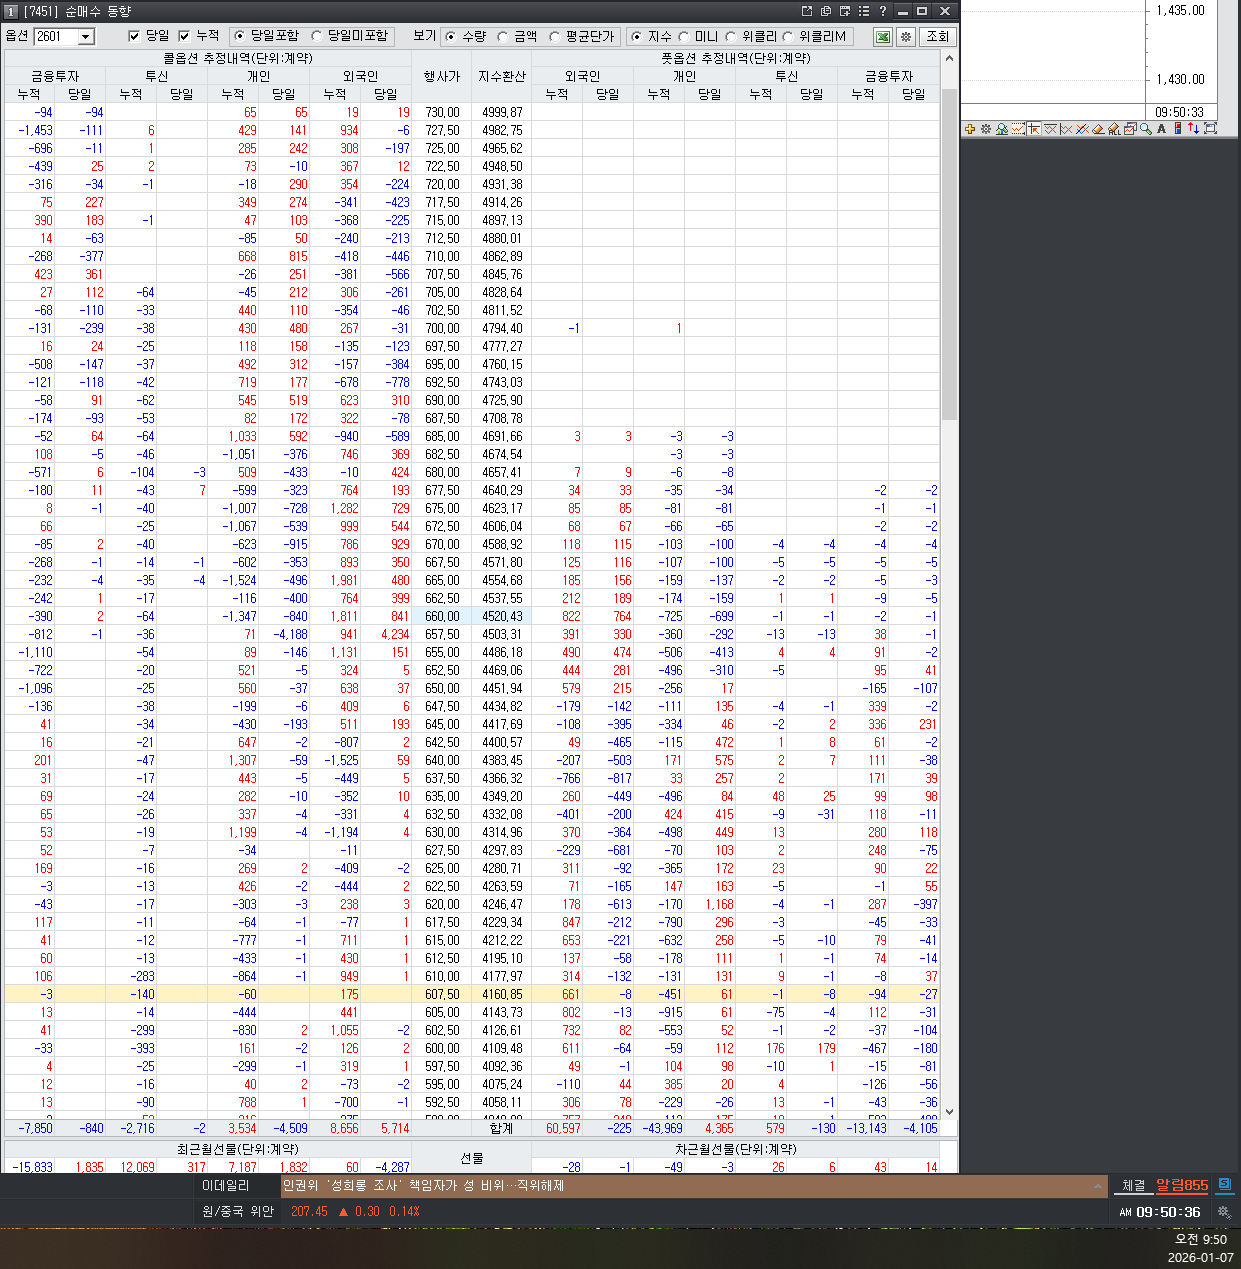The width and height of the screenshot is (1241, 1269).
Task: Open the zoom magnifier tool on the chart toolbar
Action: coord(1145,129)
